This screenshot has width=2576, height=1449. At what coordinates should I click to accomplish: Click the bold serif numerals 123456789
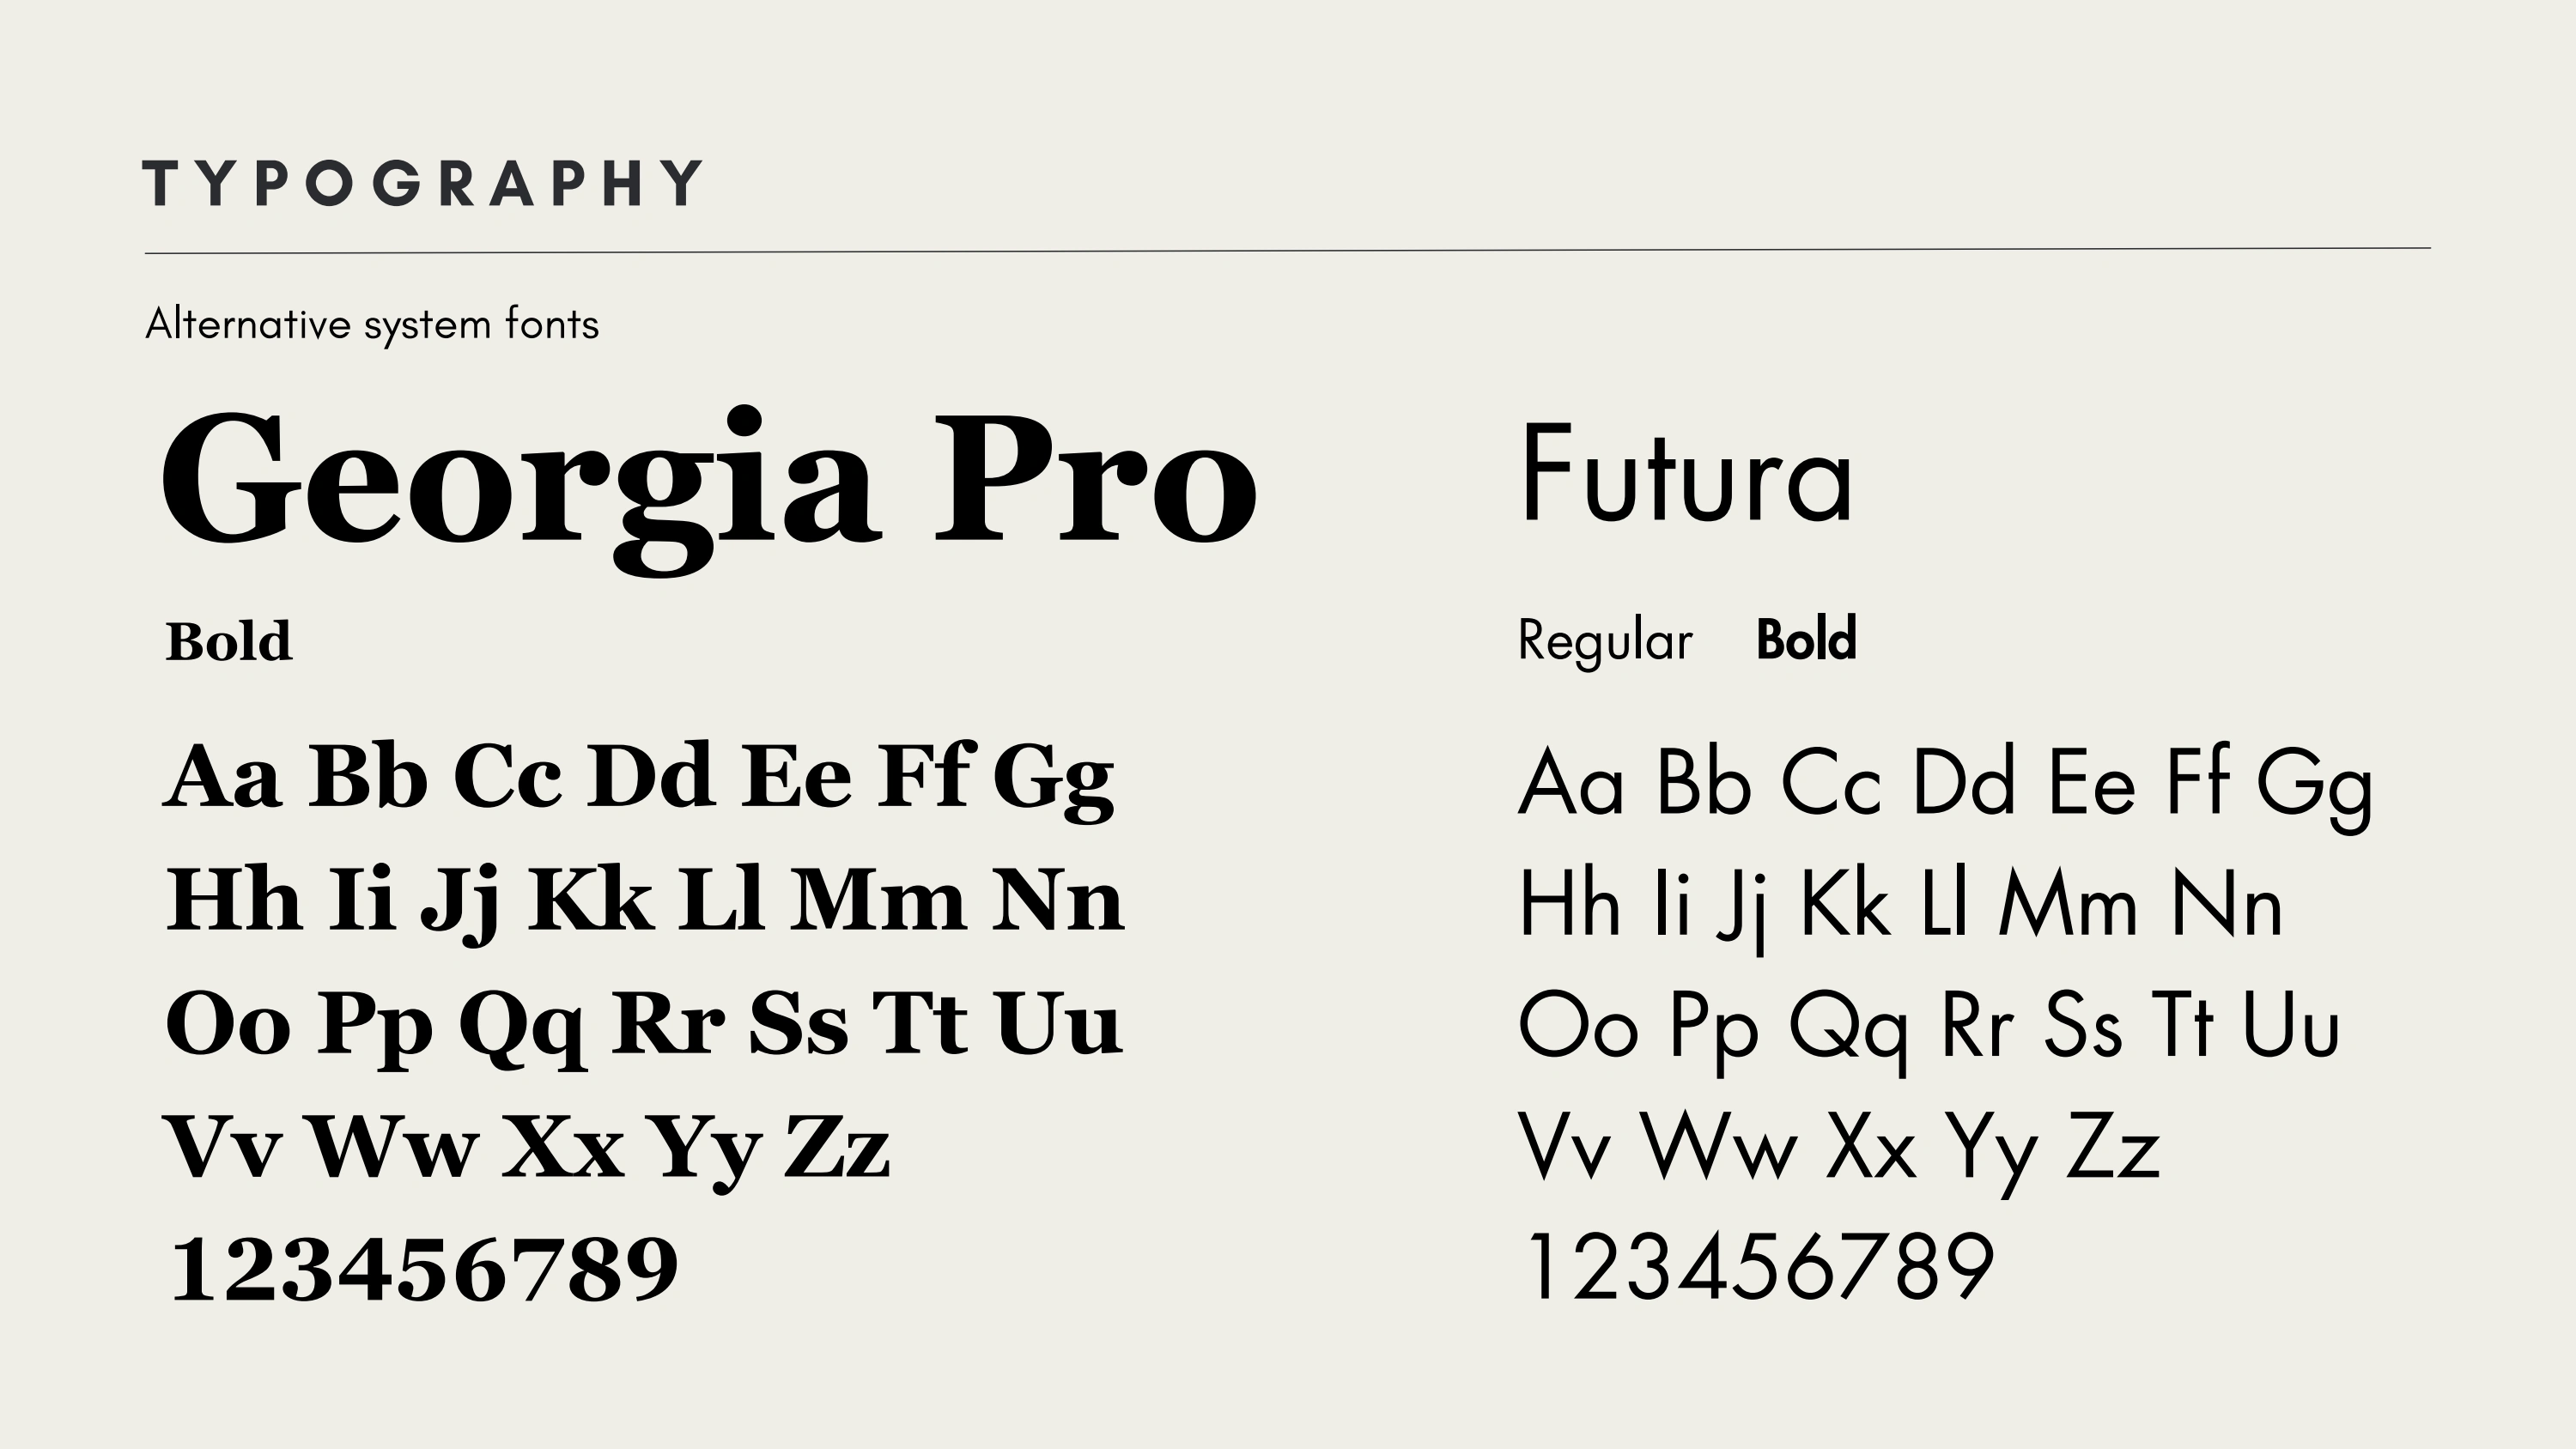pyautogui.click(x=425, y=1270)
